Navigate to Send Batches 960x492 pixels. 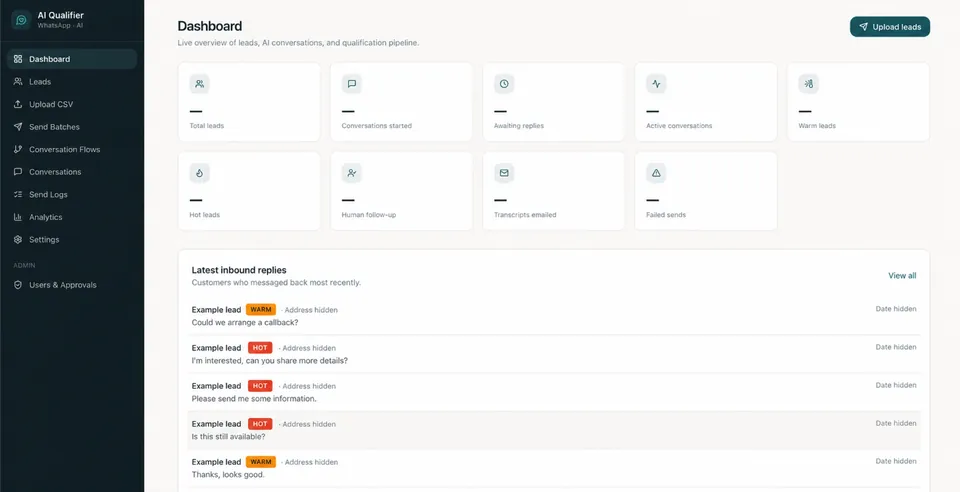click(x=72, y=127)
